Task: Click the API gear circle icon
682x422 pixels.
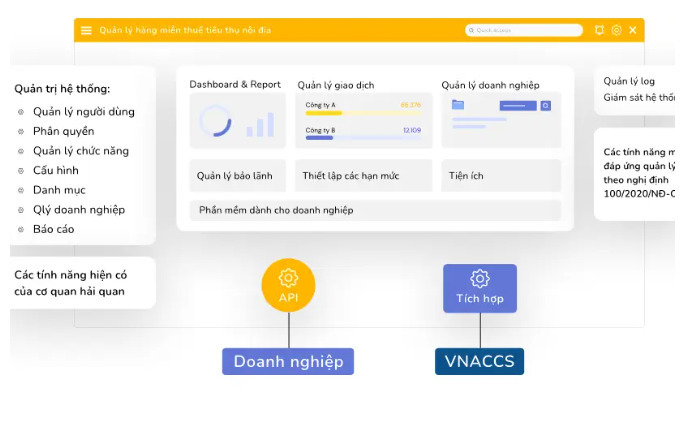Action: (288, 278)
